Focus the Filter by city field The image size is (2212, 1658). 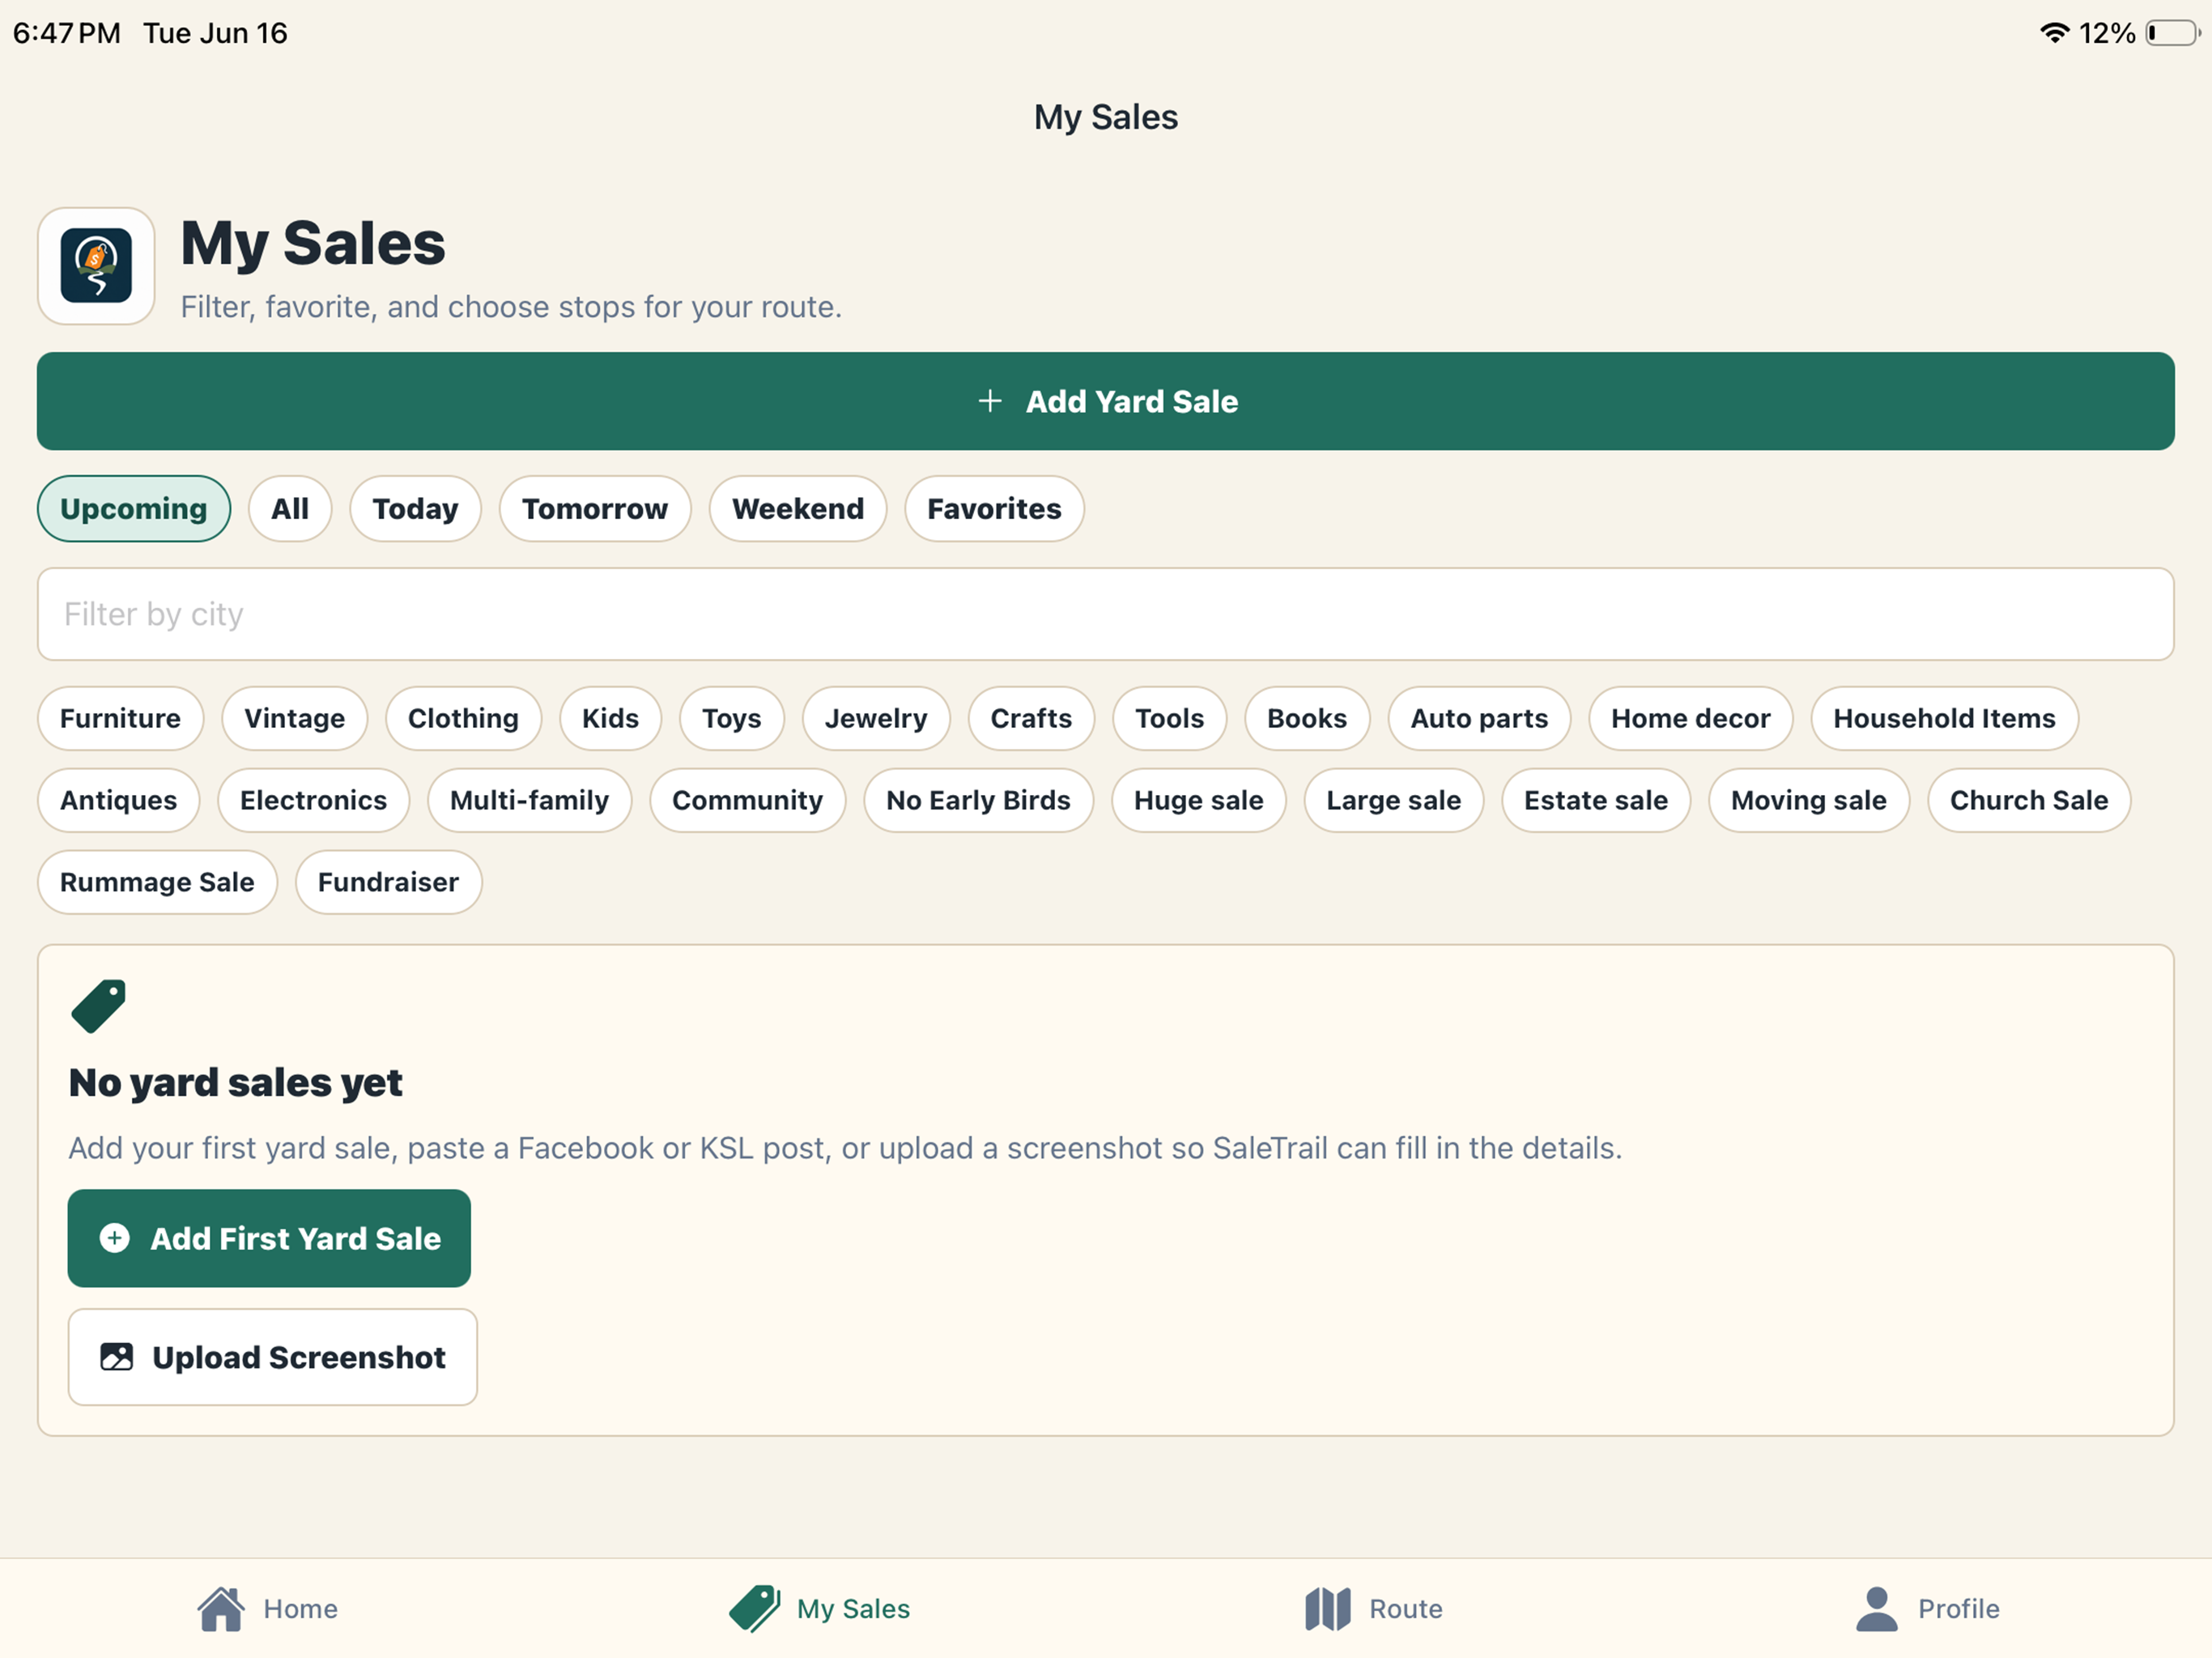[x=1105, y=614]
